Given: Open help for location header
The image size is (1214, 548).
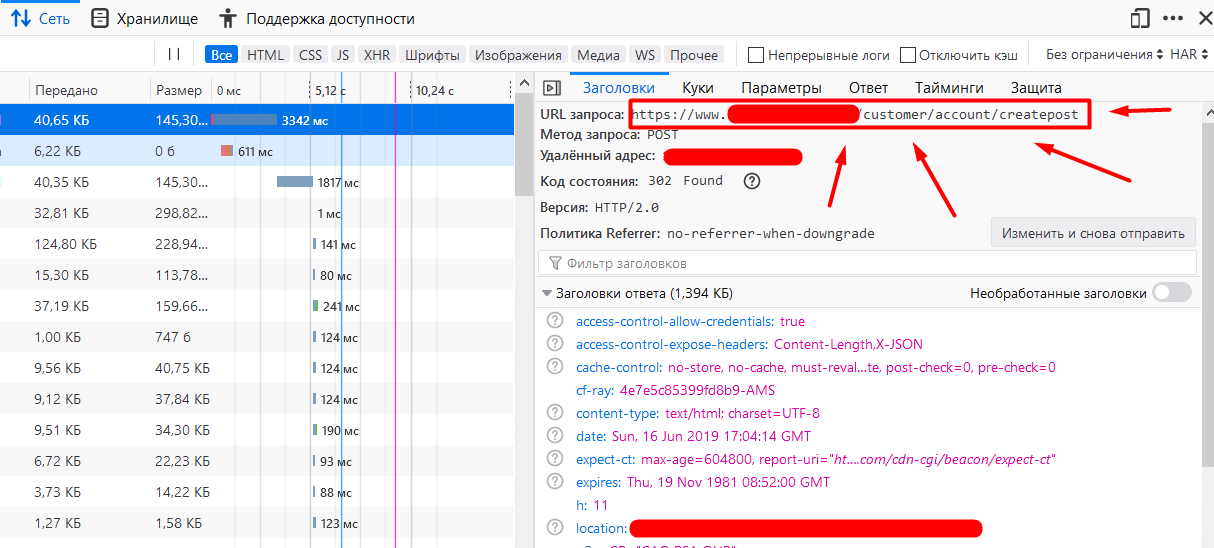Looking at the screenshot, I should pyautogui.click(x=553, y=528).
